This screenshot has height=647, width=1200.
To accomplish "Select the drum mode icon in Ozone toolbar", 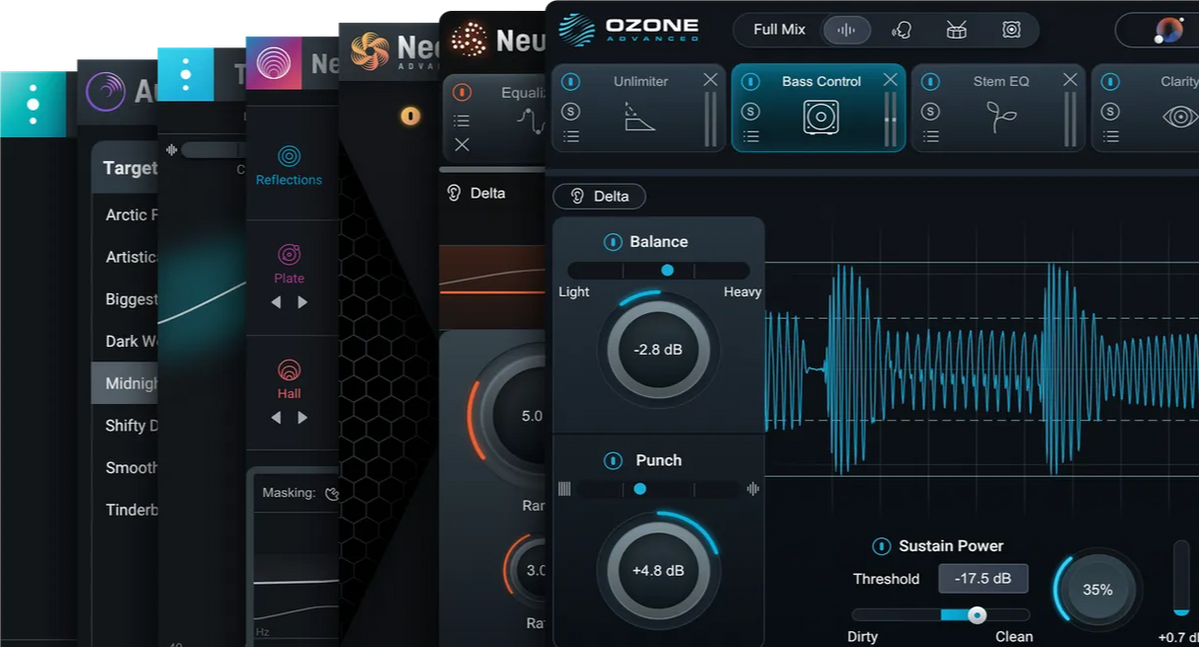I will click(955, 30).
